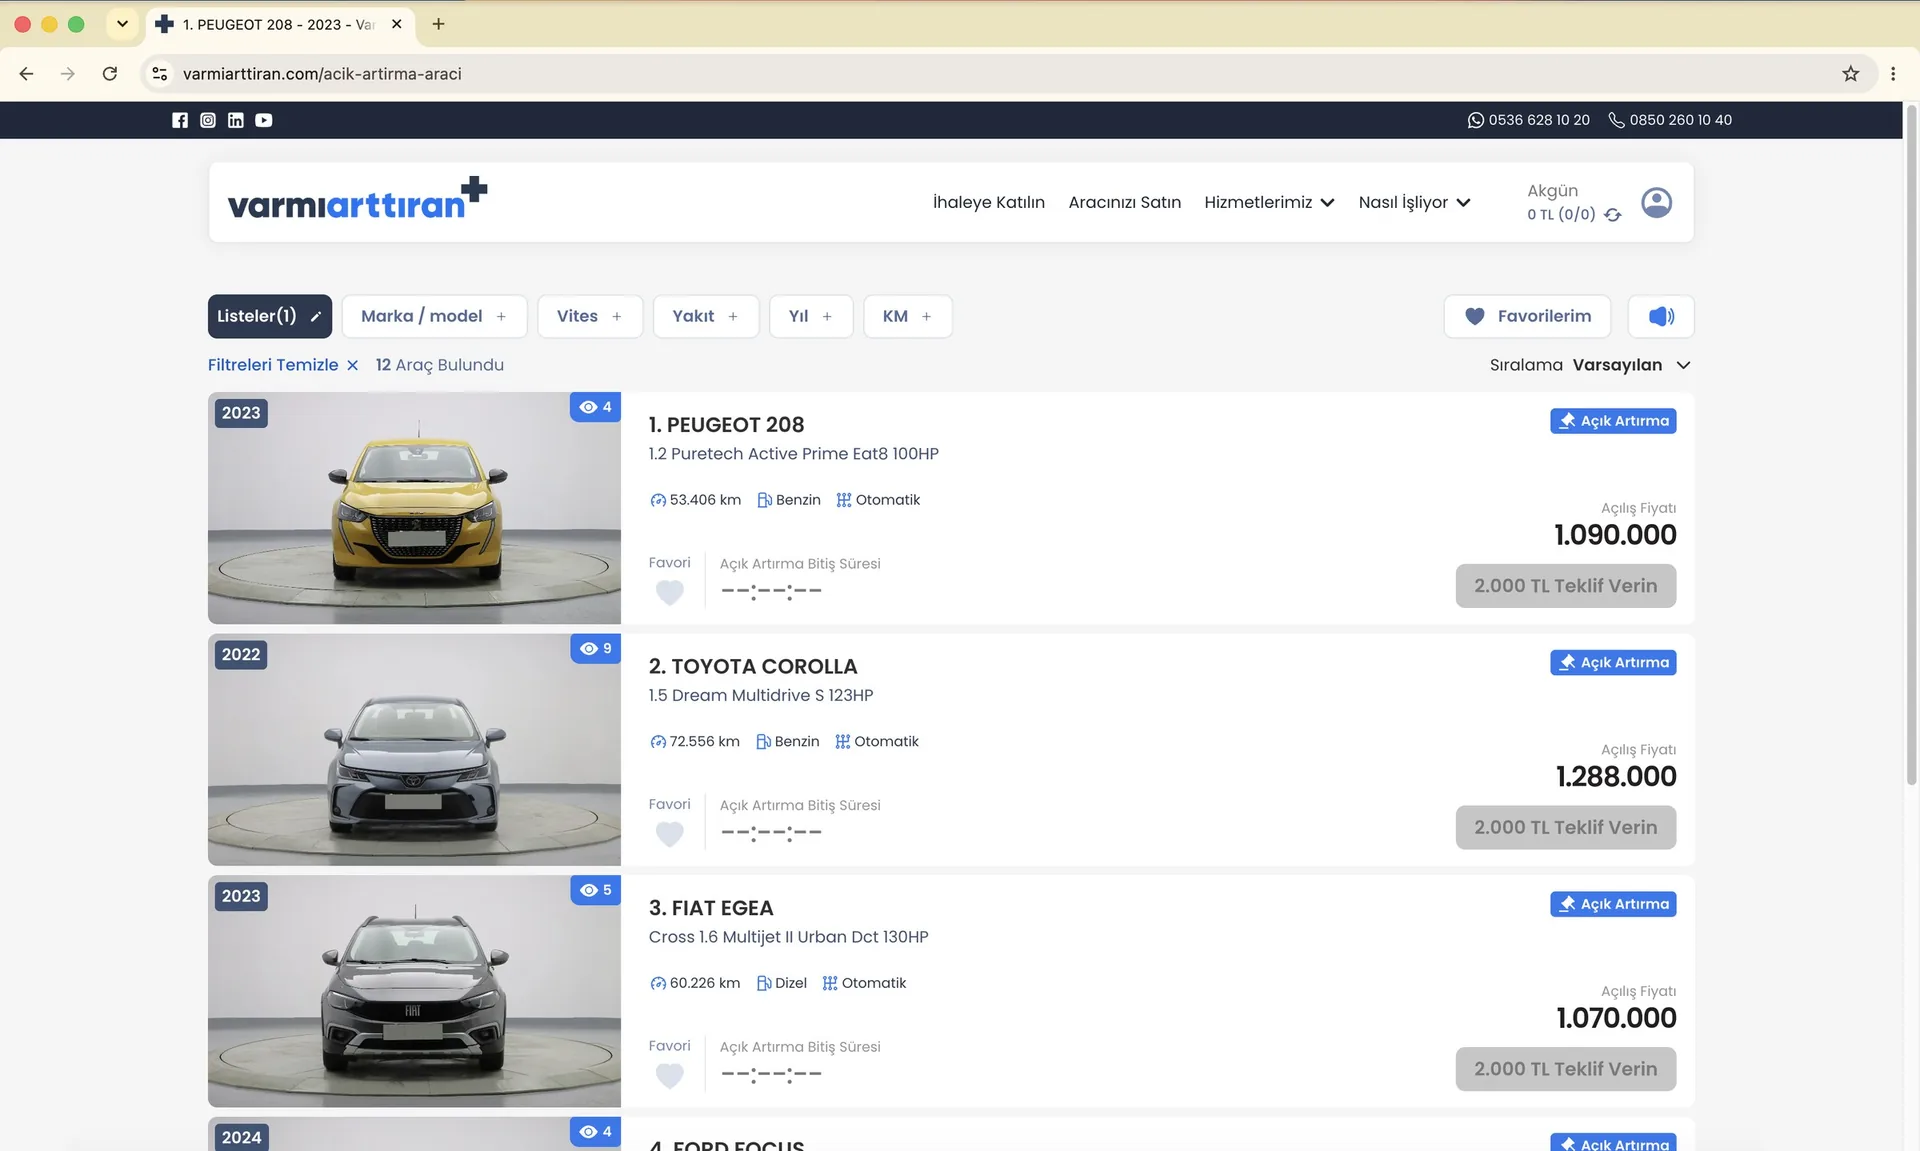Click the Açık Artırma badge on Peugeot 208
The image size is (1920, 1151).
tap(1613, 421)
